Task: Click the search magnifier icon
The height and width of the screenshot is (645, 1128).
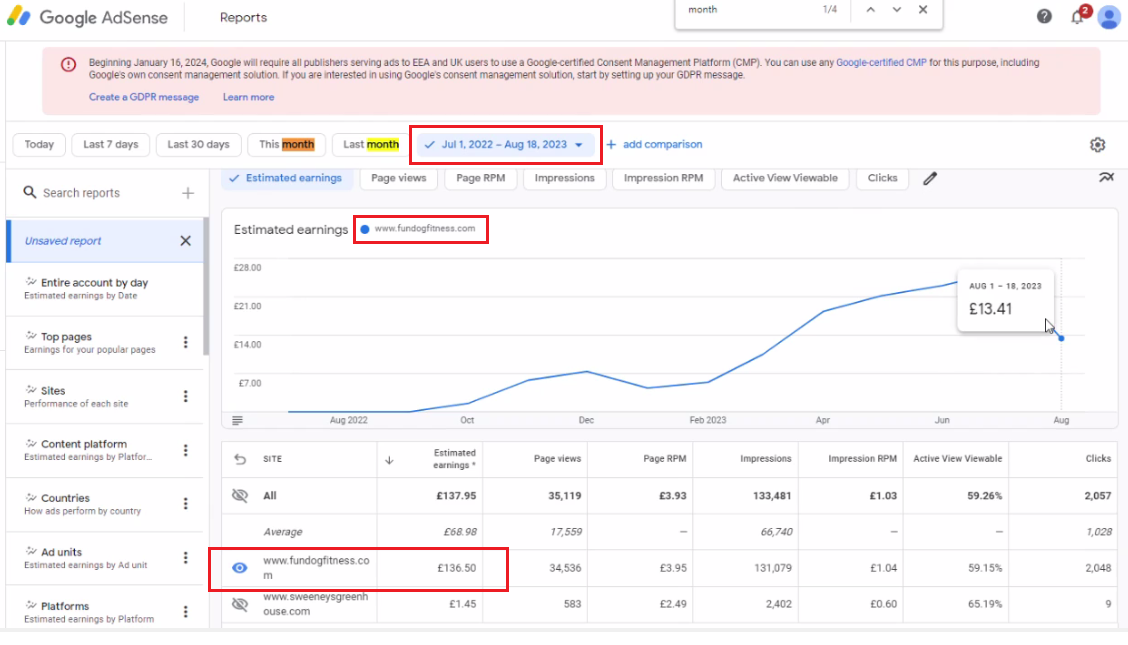Action: pos(29,192)
